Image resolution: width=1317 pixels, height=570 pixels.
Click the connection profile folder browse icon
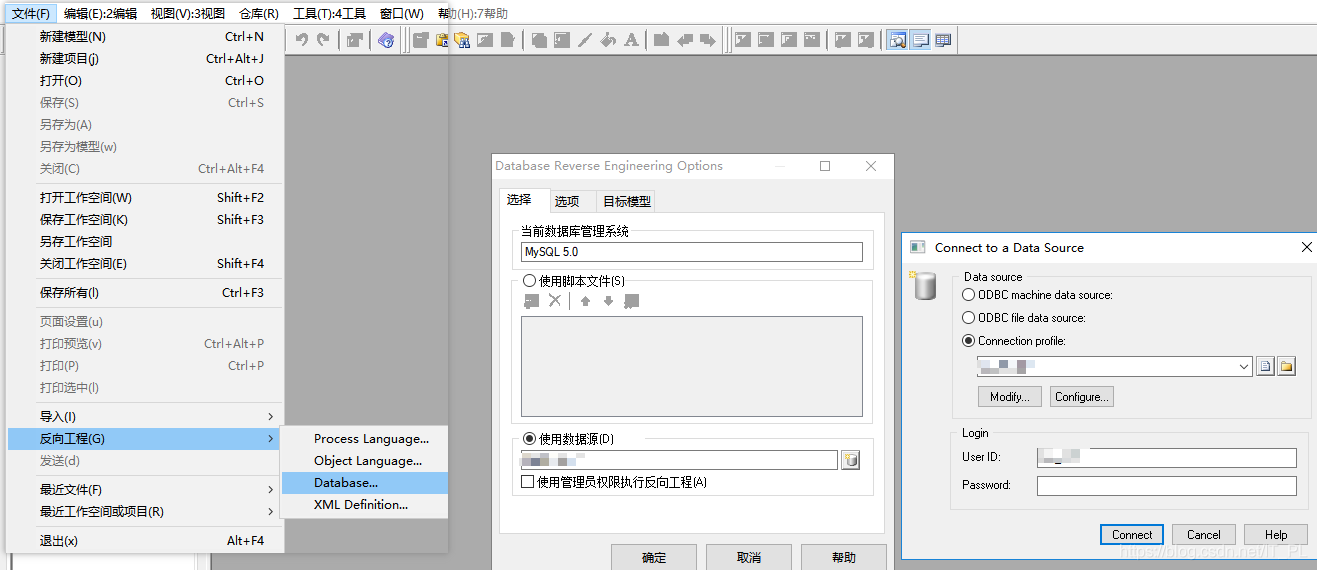[1287, 367]
